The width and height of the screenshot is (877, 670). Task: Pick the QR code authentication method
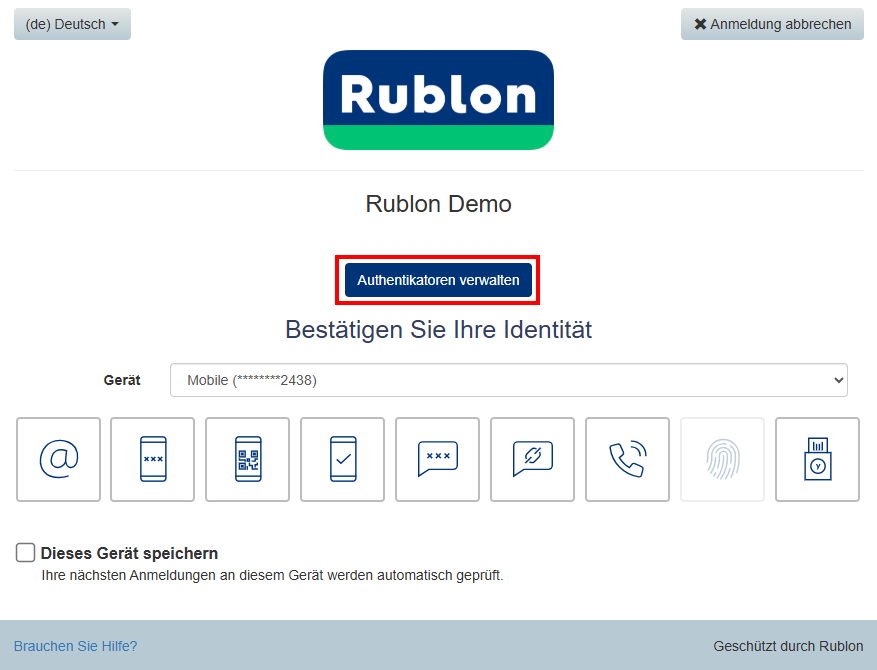pyautogui.click(x=248, y=459)
